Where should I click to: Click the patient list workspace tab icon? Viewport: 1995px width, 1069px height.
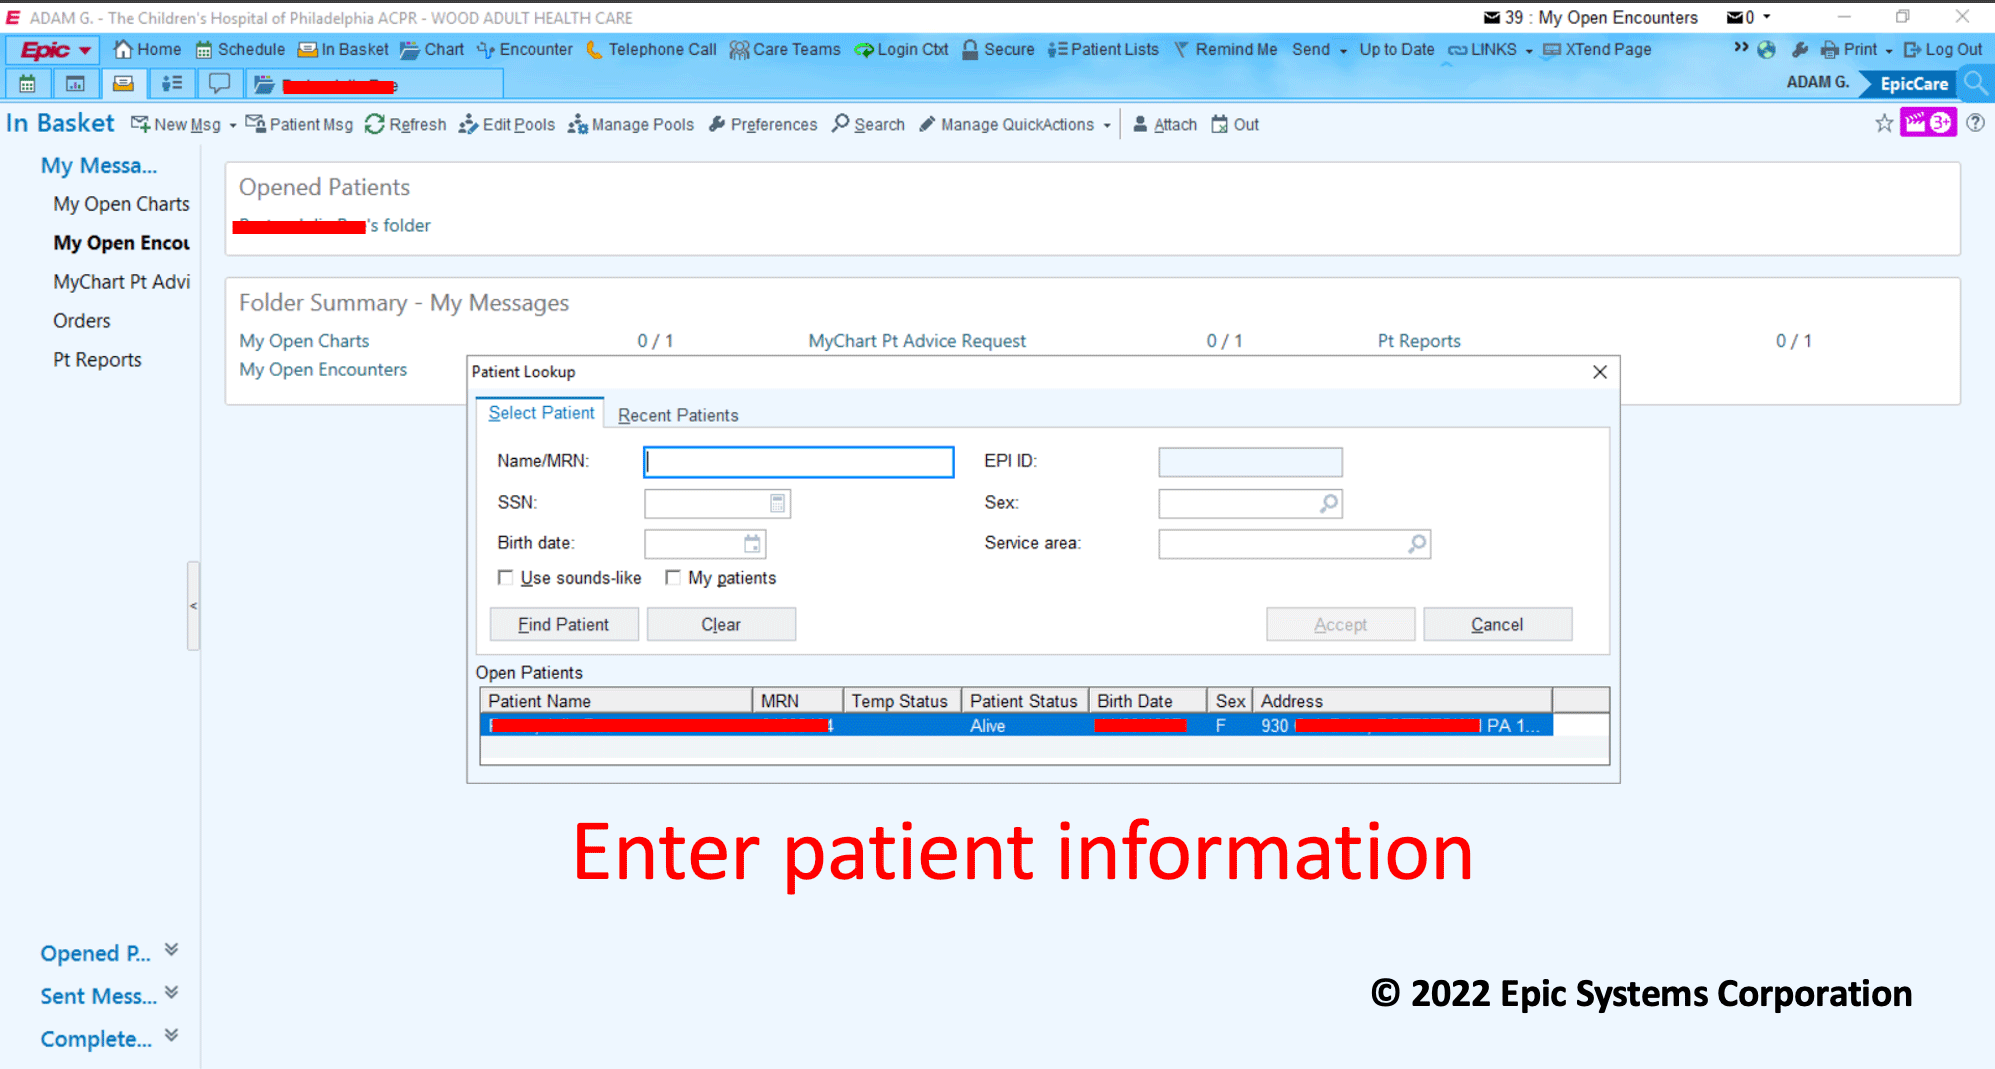tap(171, 84)
